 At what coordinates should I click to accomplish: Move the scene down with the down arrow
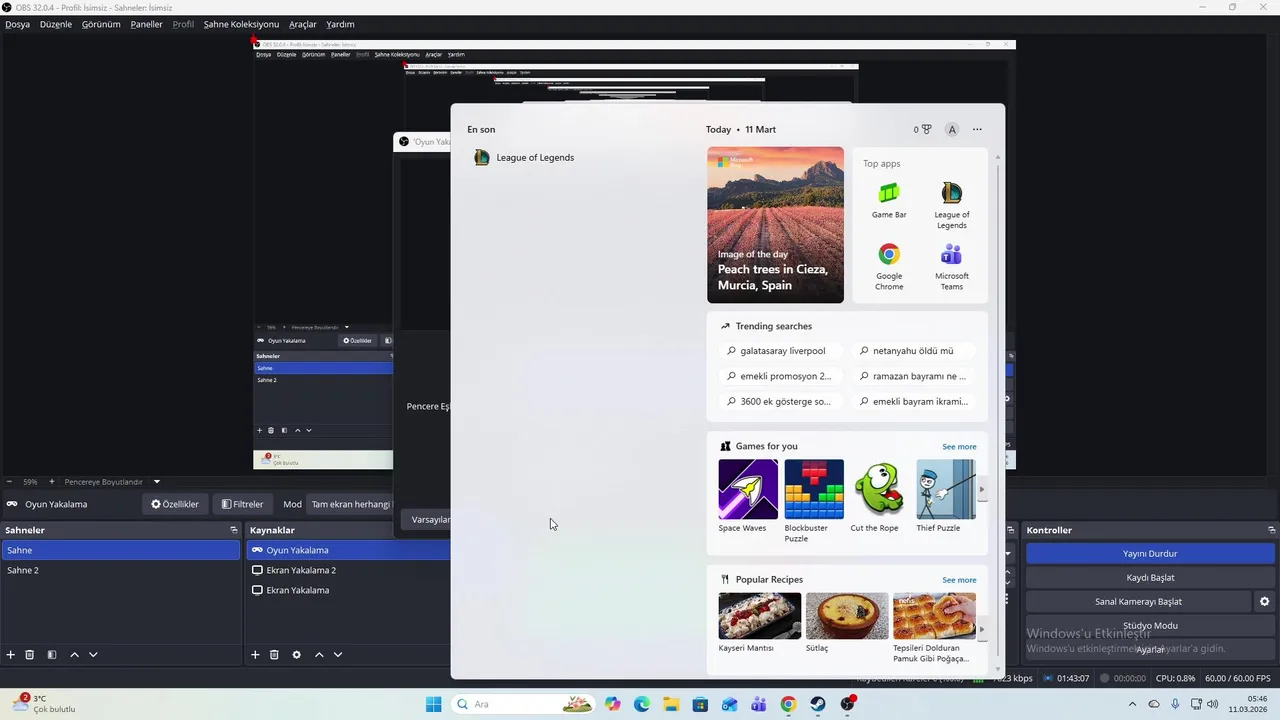(93, 655)
